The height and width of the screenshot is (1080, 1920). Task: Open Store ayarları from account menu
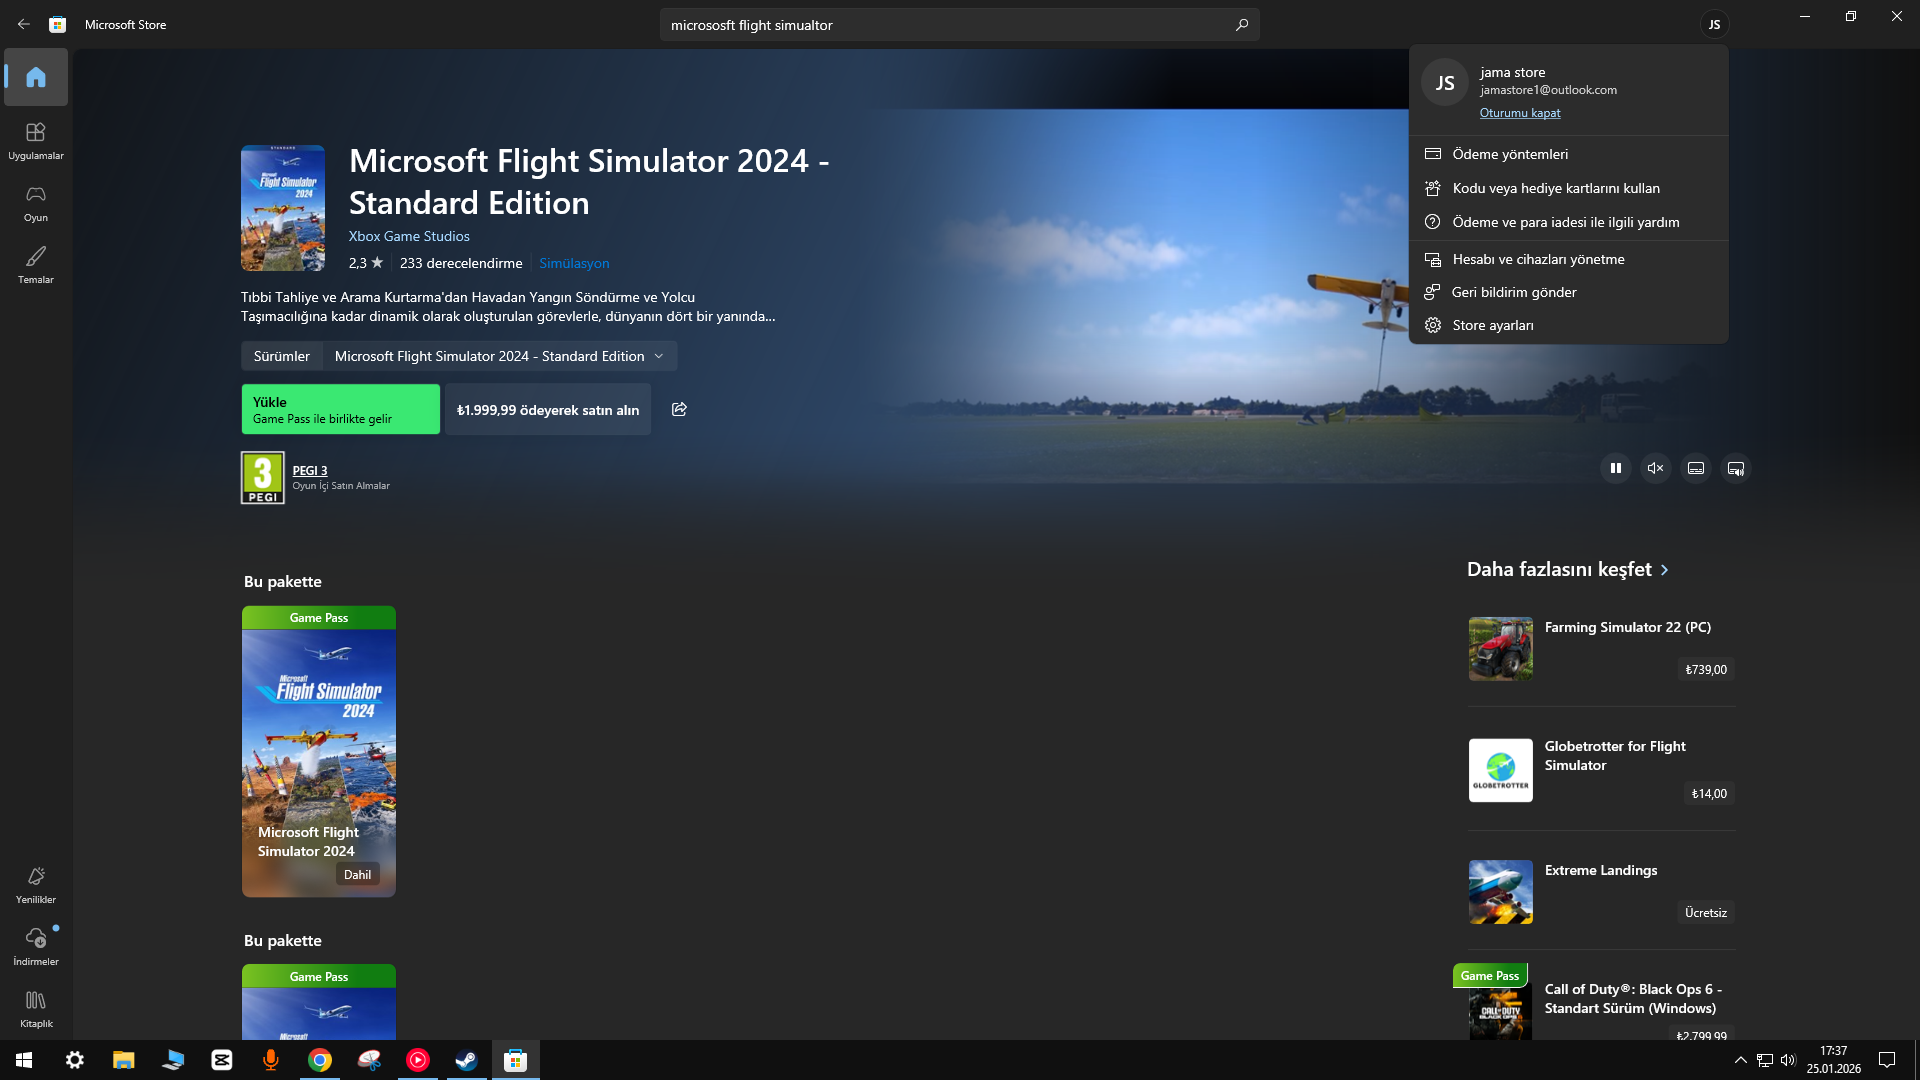[1569, 325]
